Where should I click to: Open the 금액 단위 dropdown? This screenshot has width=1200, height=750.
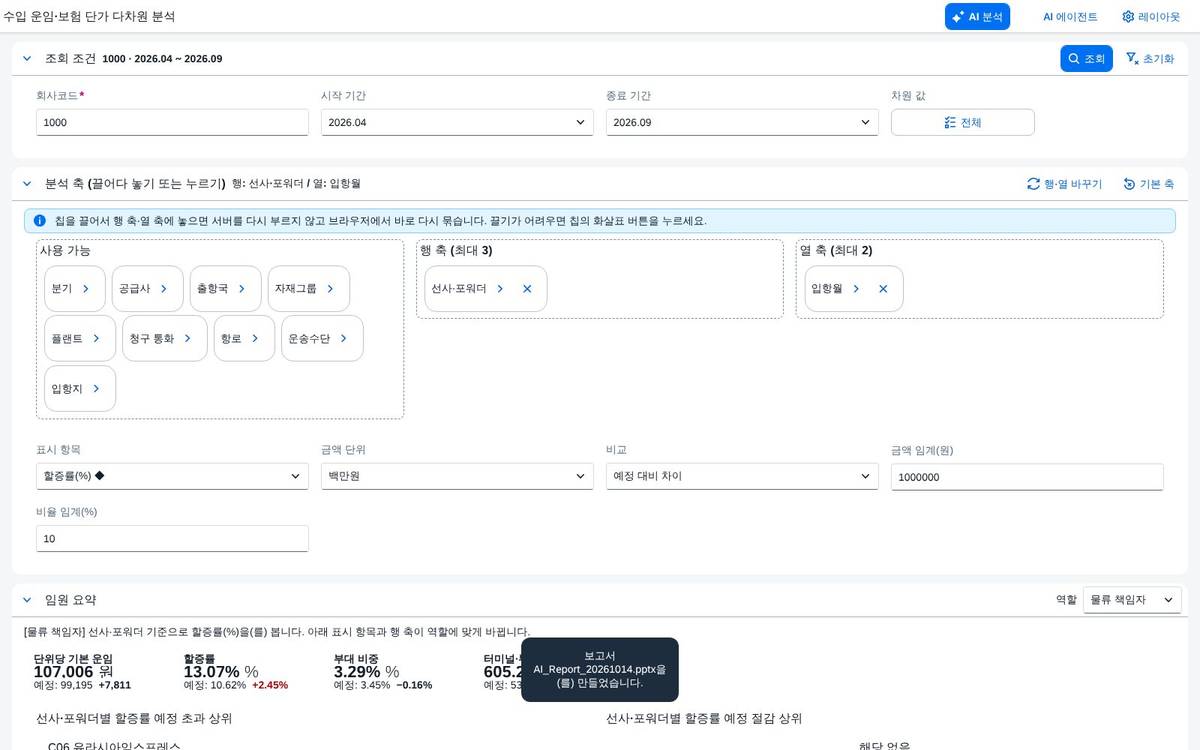(x=457, y=476)
